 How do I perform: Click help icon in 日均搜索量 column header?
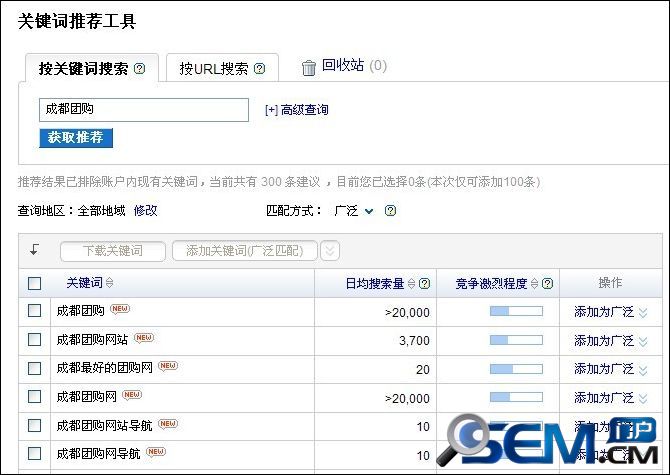(426, 284)
